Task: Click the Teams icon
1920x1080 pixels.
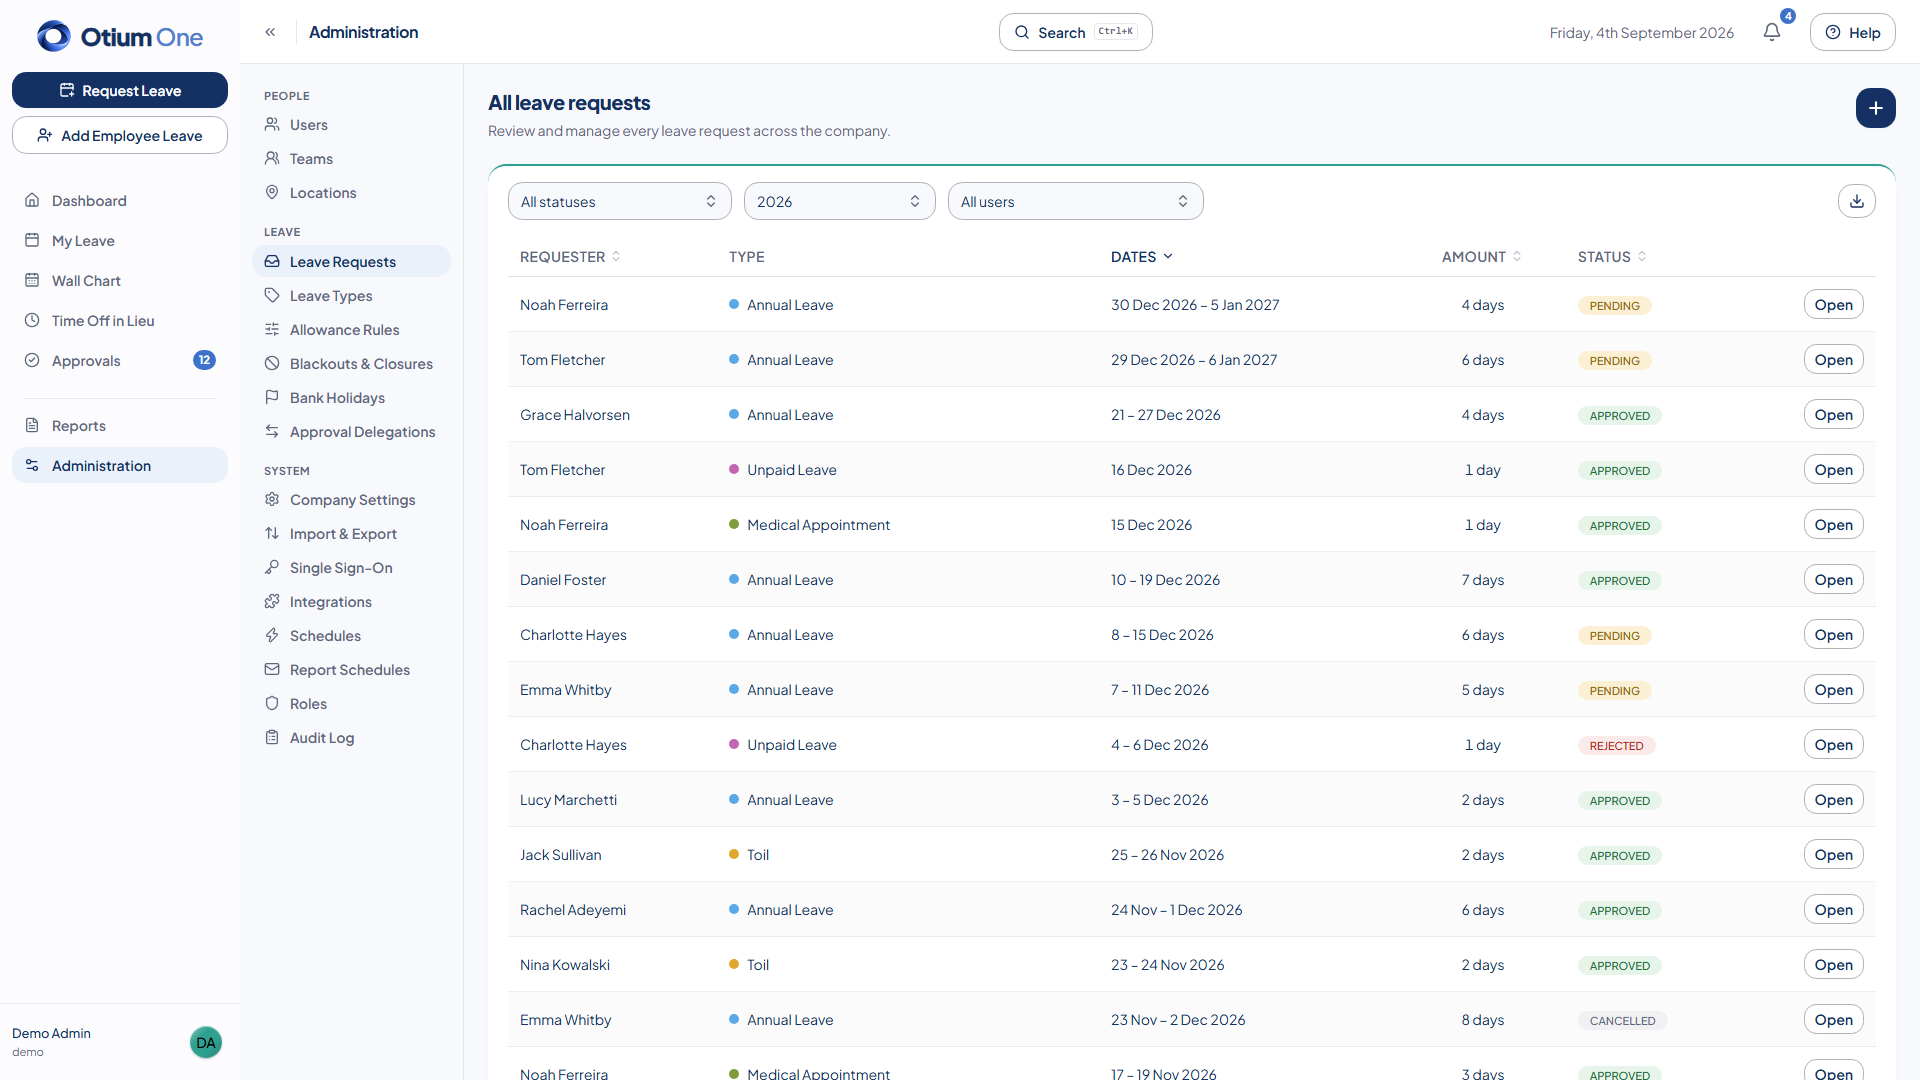Action: point(272,158)
